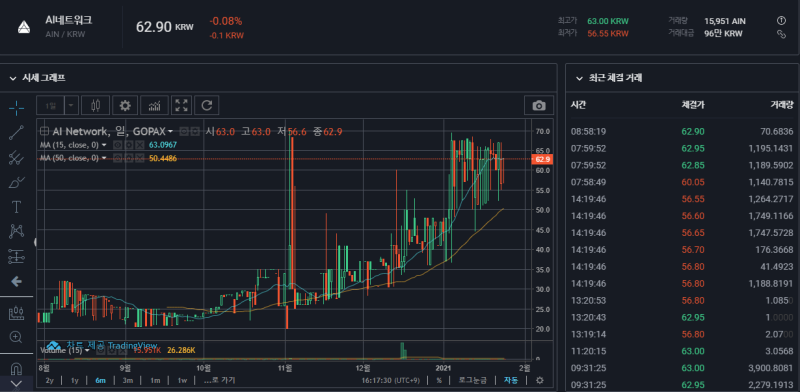Set chart range to 3m
This screenshot has height=392, width=800.
128,380
